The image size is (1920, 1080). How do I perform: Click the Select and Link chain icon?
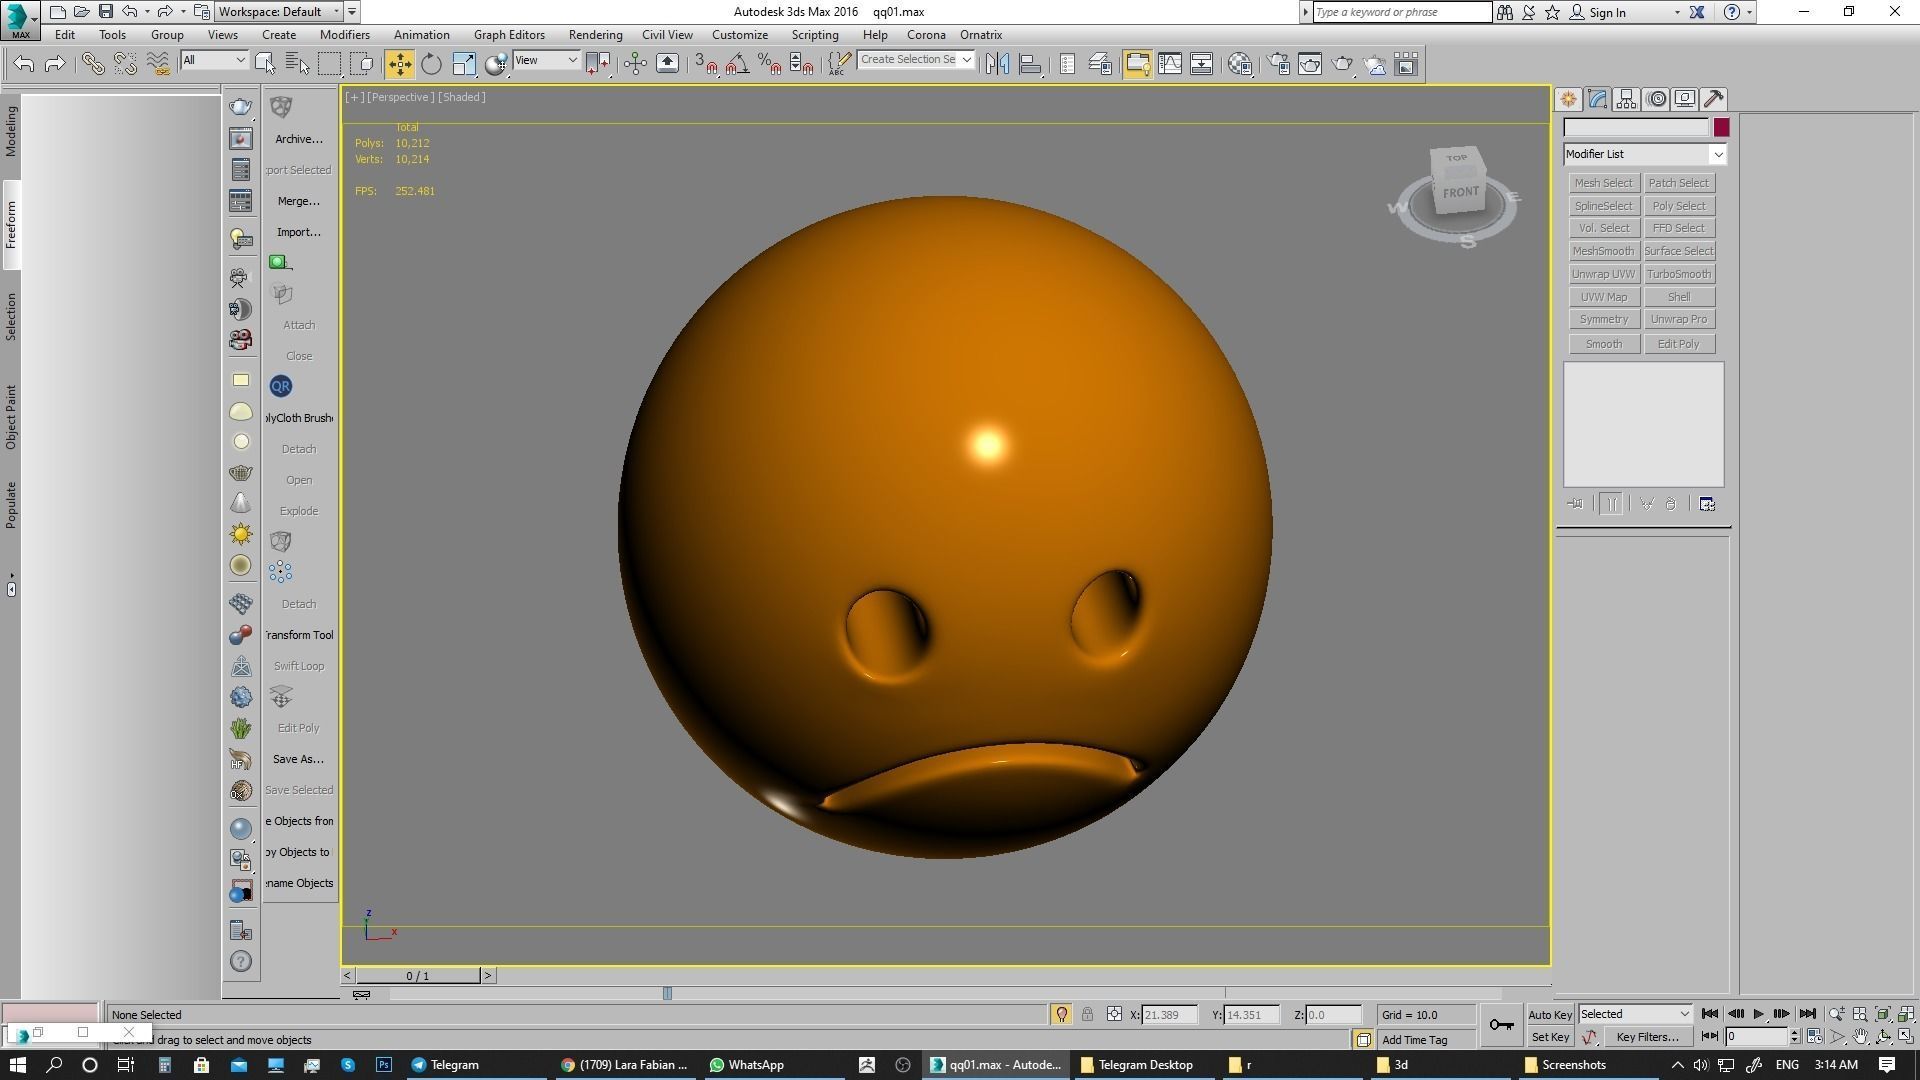click(x=93, y=64)
